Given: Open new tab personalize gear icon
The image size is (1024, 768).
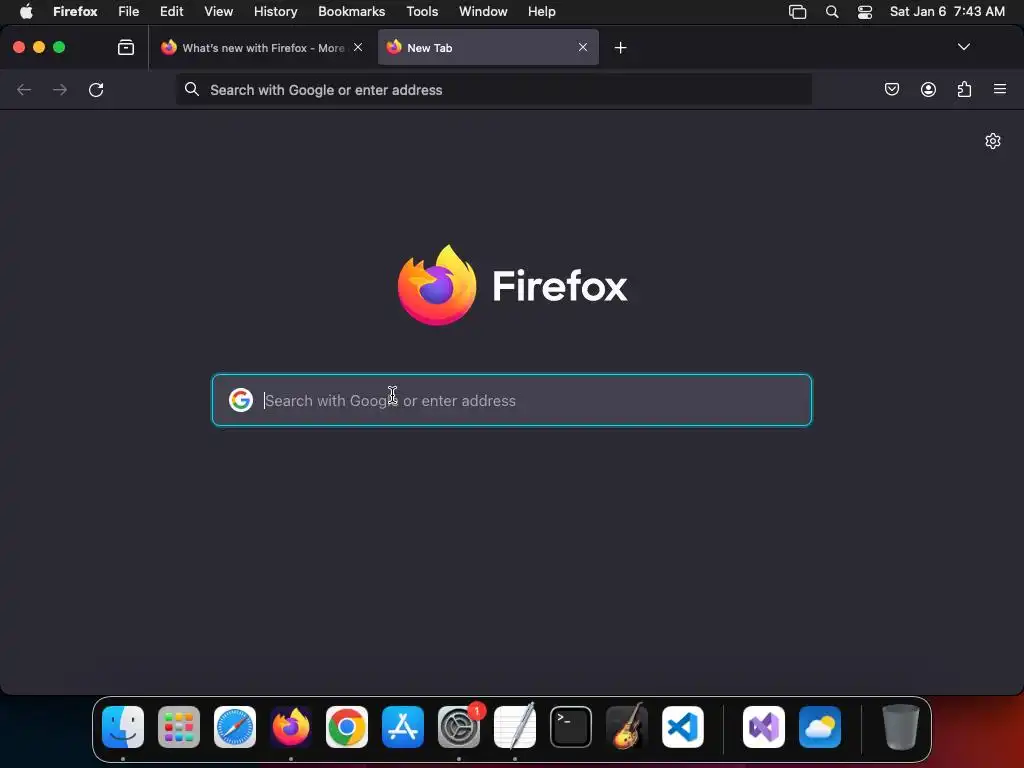Looking at the screenshot, I should pyautogui.click(x=993, y=141).
